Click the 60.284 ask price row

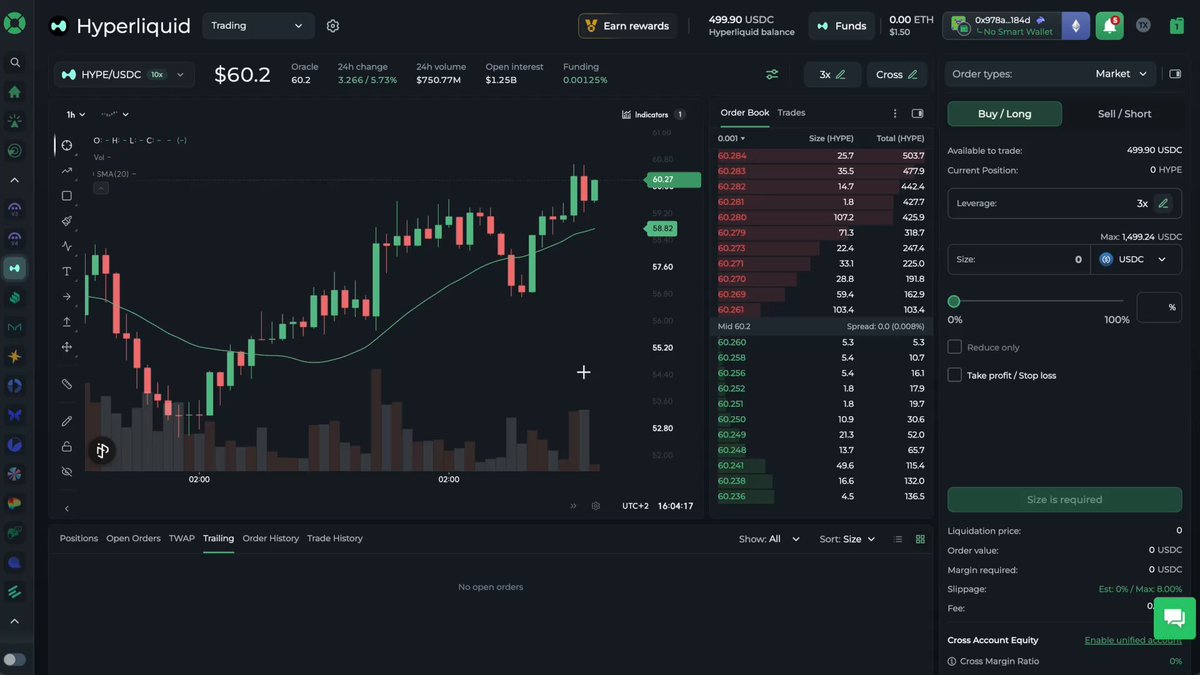pos(819,156)
